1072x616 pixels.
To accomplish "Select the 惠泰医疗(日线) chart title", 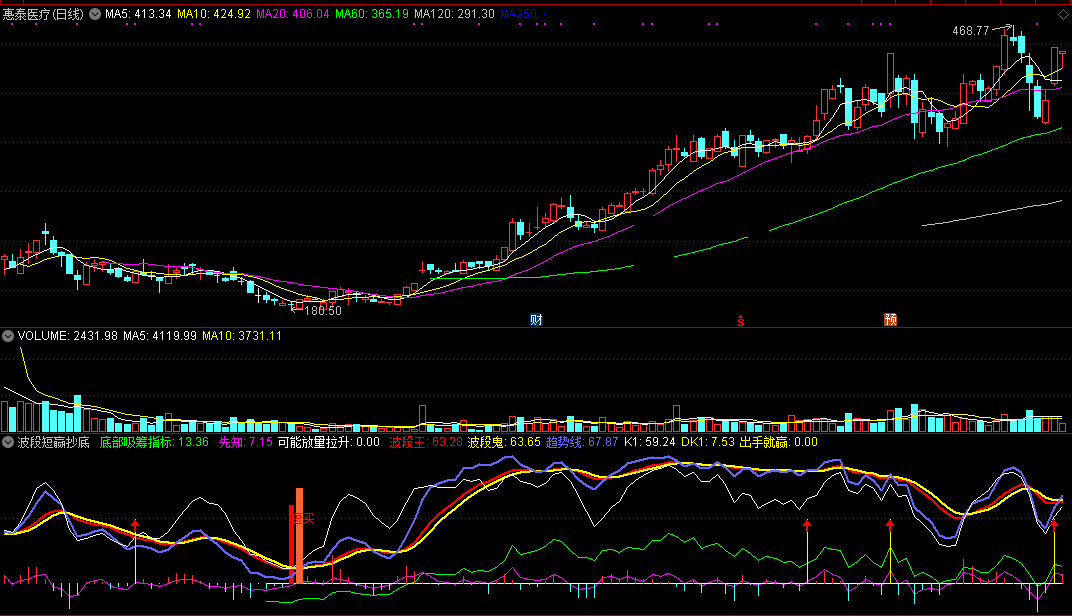I will (x=43, y=14).
